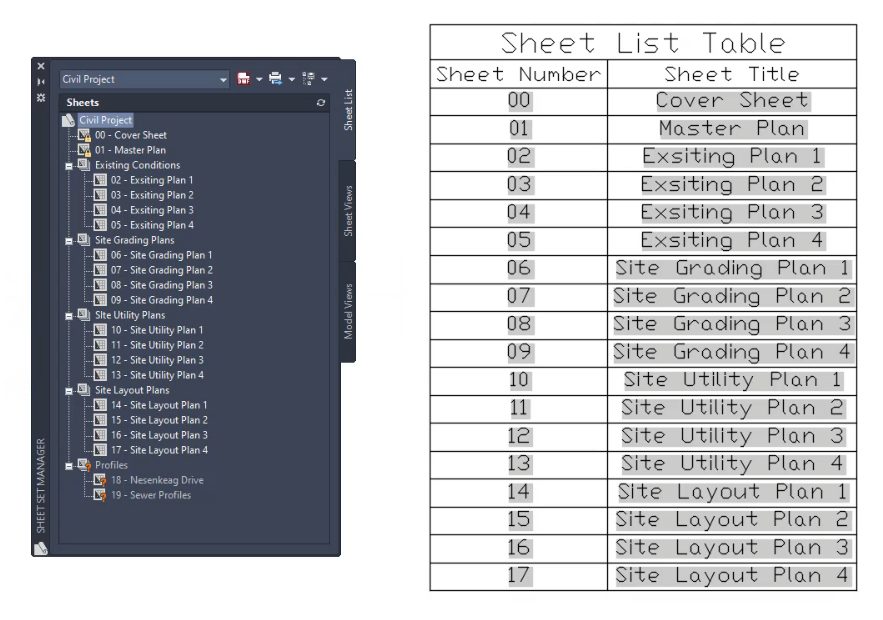Click table cell with sheet number 17
Screen dimensions: 883x620
(x=519, y=576)
